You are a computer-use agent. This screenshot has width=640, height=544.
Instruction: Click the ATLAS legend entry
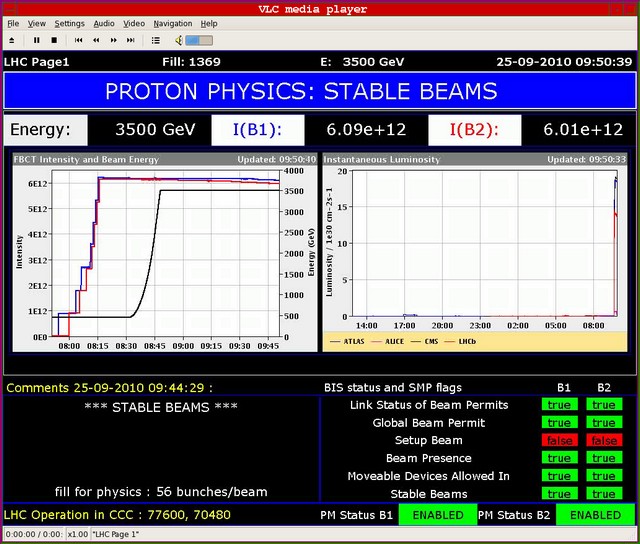pos(347,341)
